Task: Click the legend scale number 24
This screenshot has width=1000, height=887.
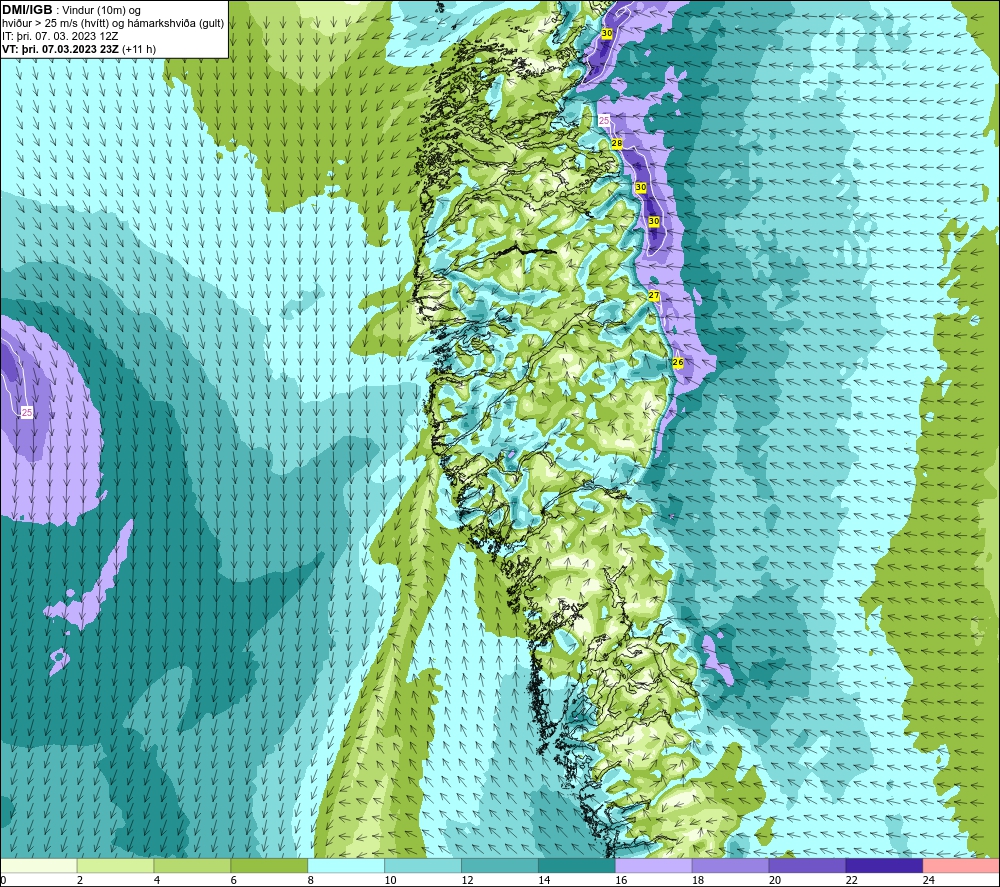Action: [x=929, y=880]
